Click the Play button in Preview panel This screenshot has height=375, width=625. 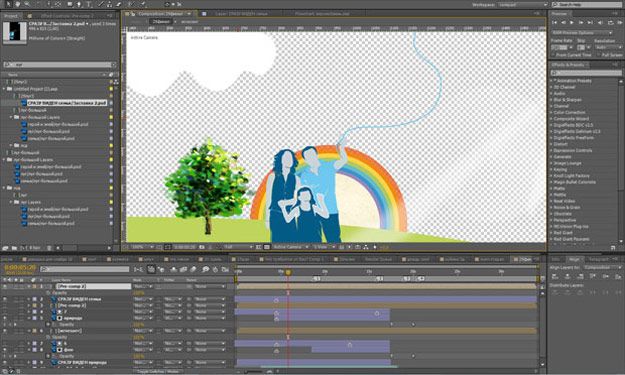pyautogui.click(x=572, y=23)
